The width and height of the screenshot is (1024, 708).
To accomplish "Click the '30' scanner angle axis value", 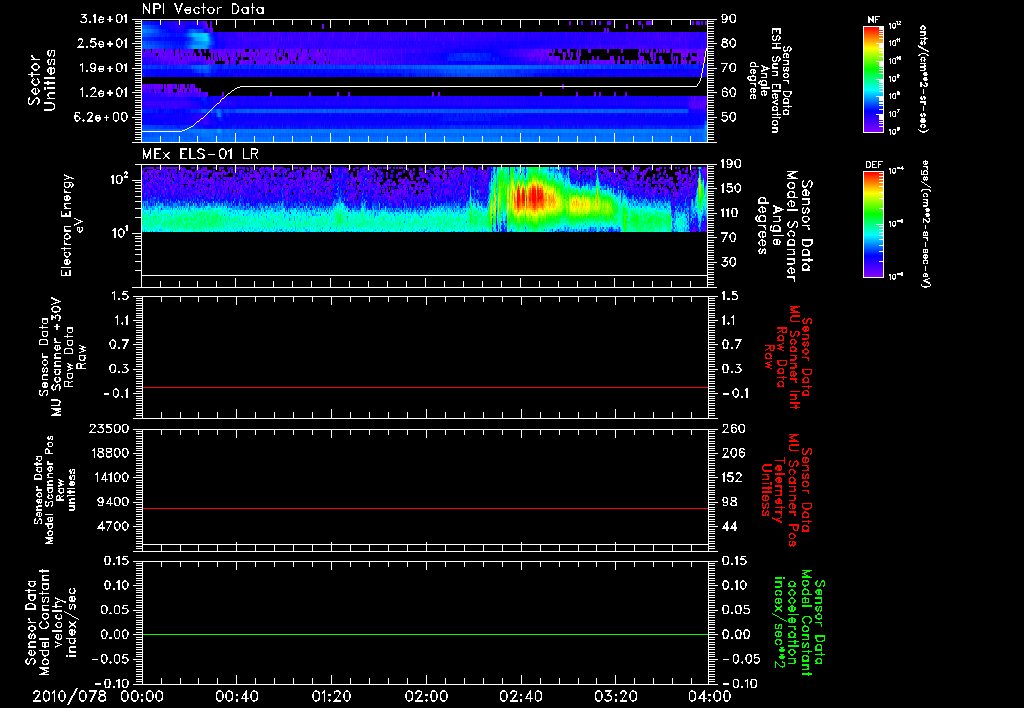I will point(728,262).
